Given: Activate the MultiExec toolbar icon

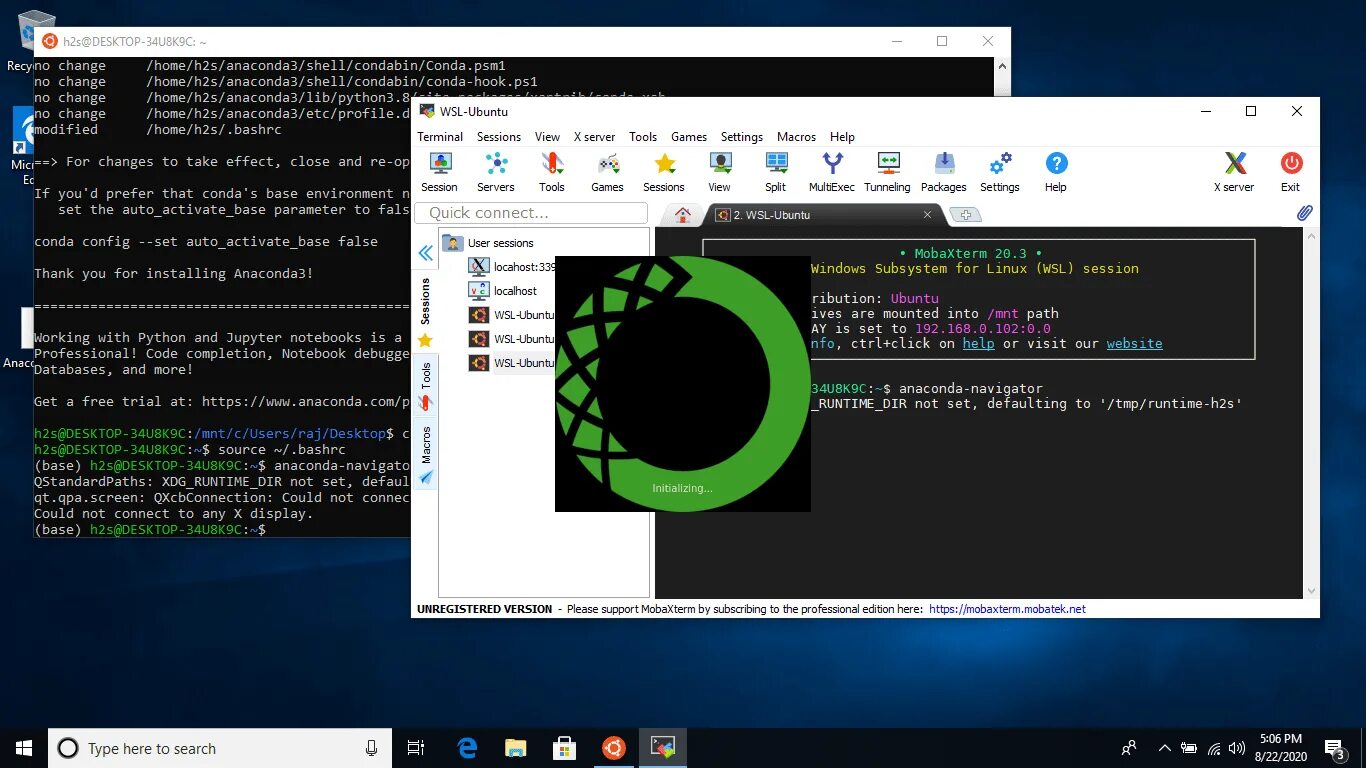Looking at the screenshot, I should pos(832,172).
